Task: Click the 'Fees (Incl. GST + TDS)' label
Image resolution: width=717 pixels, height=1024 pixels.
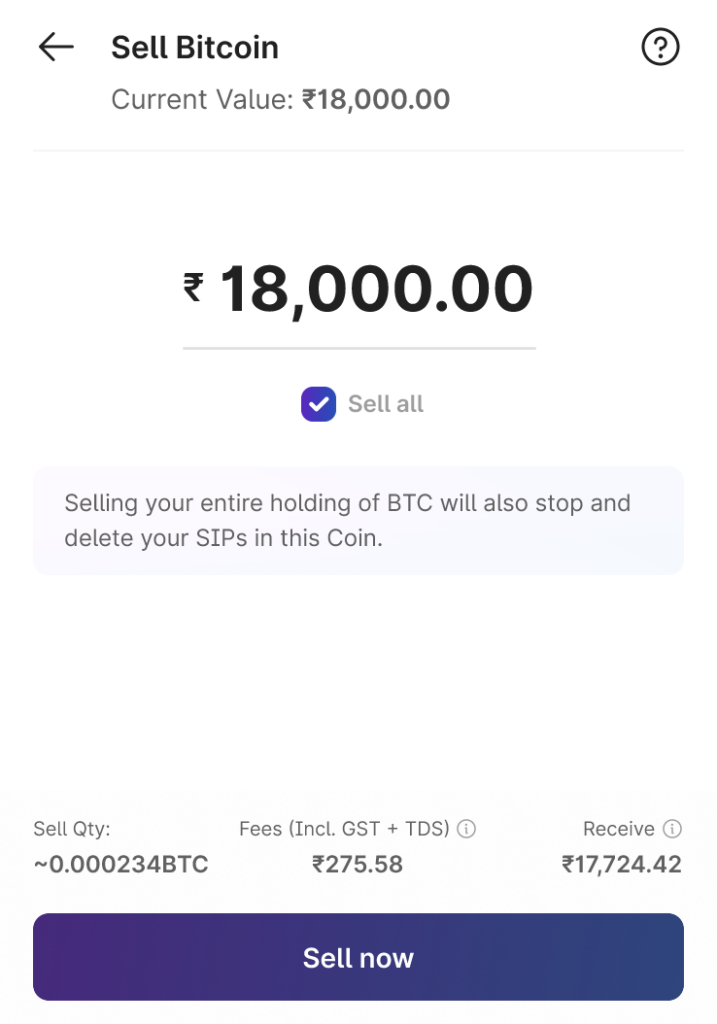Action: click(344, 829)
